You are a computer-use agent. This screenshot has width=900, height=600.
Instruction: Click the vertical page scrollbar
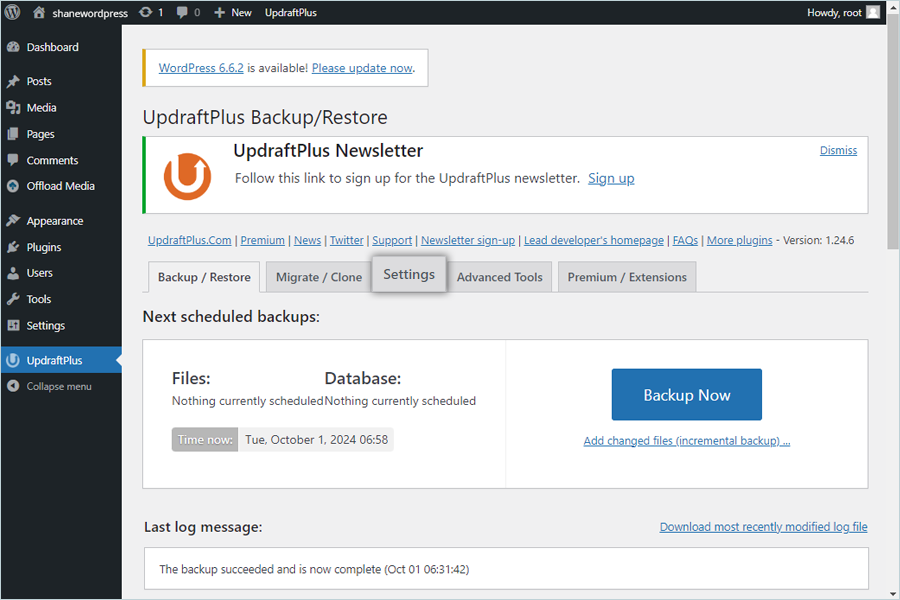tap(893, 132)
